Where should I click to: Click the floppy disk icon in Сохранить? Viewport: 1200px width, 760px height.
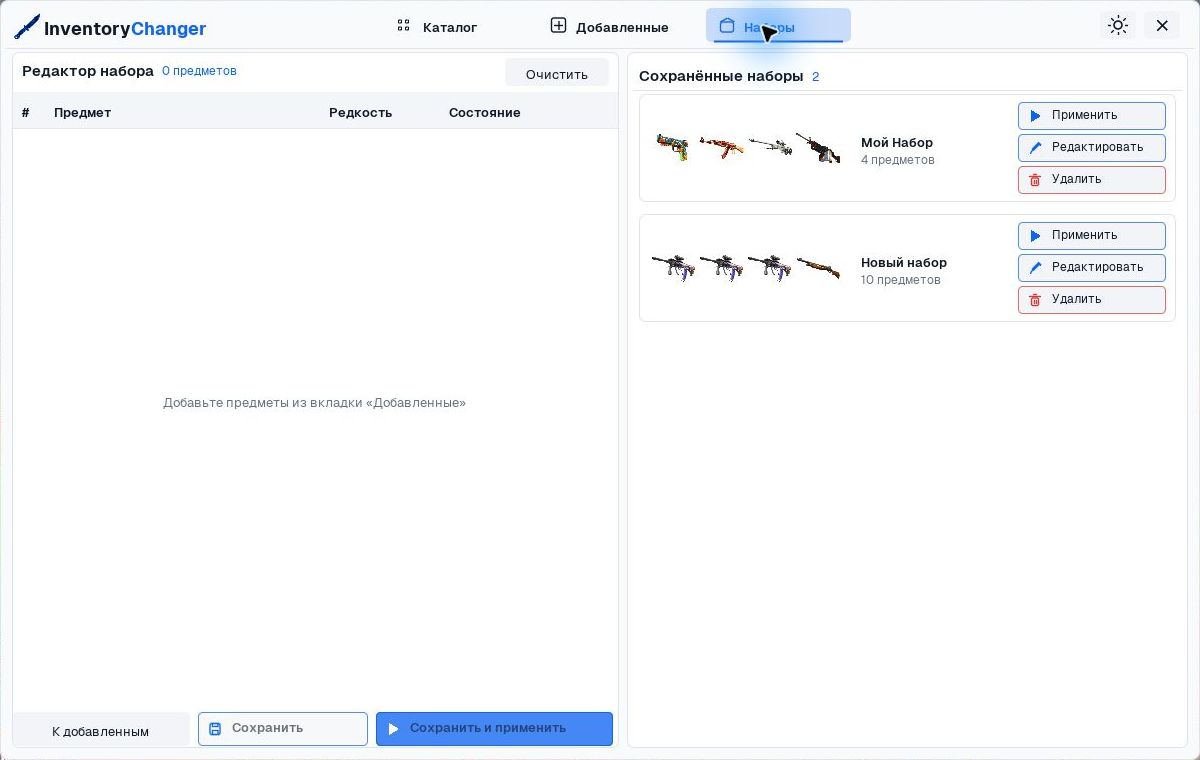(x=215, y=729)
